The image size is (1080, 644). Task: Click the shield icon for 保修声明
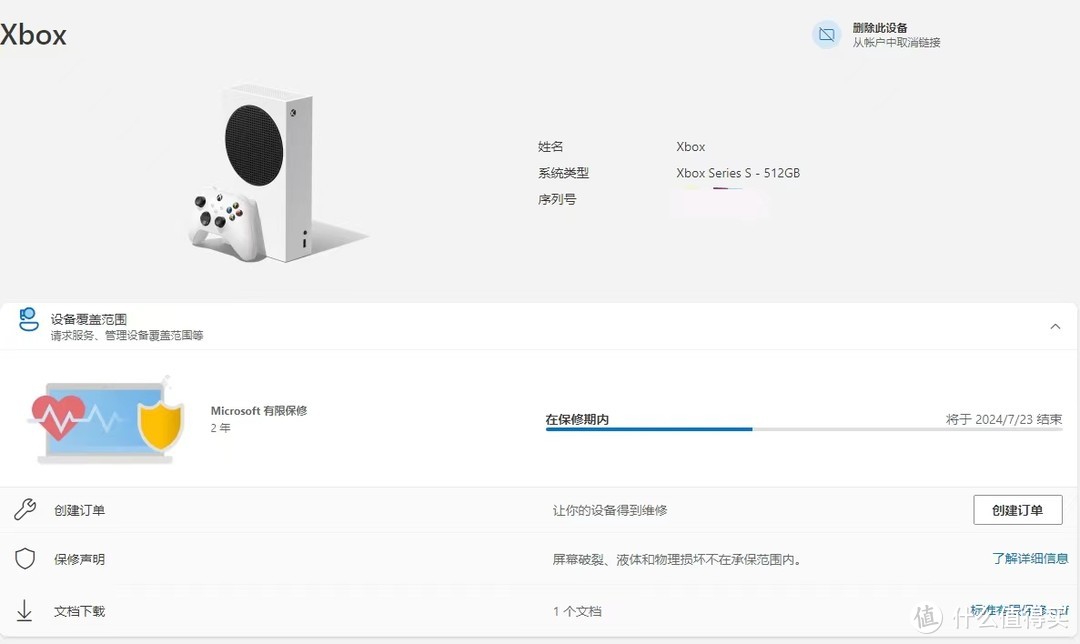coord(25,559)
